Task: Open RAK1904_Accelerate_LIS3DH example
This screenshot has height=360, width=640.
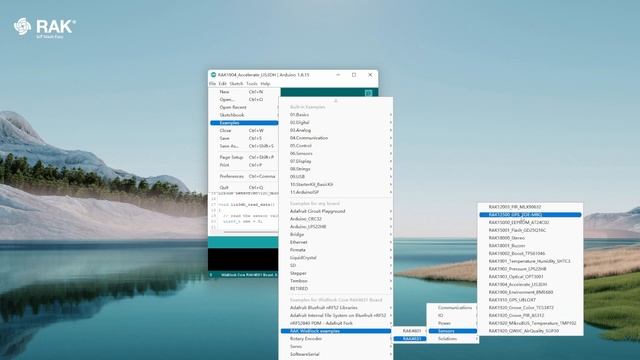Action: [x=530, y=284]
